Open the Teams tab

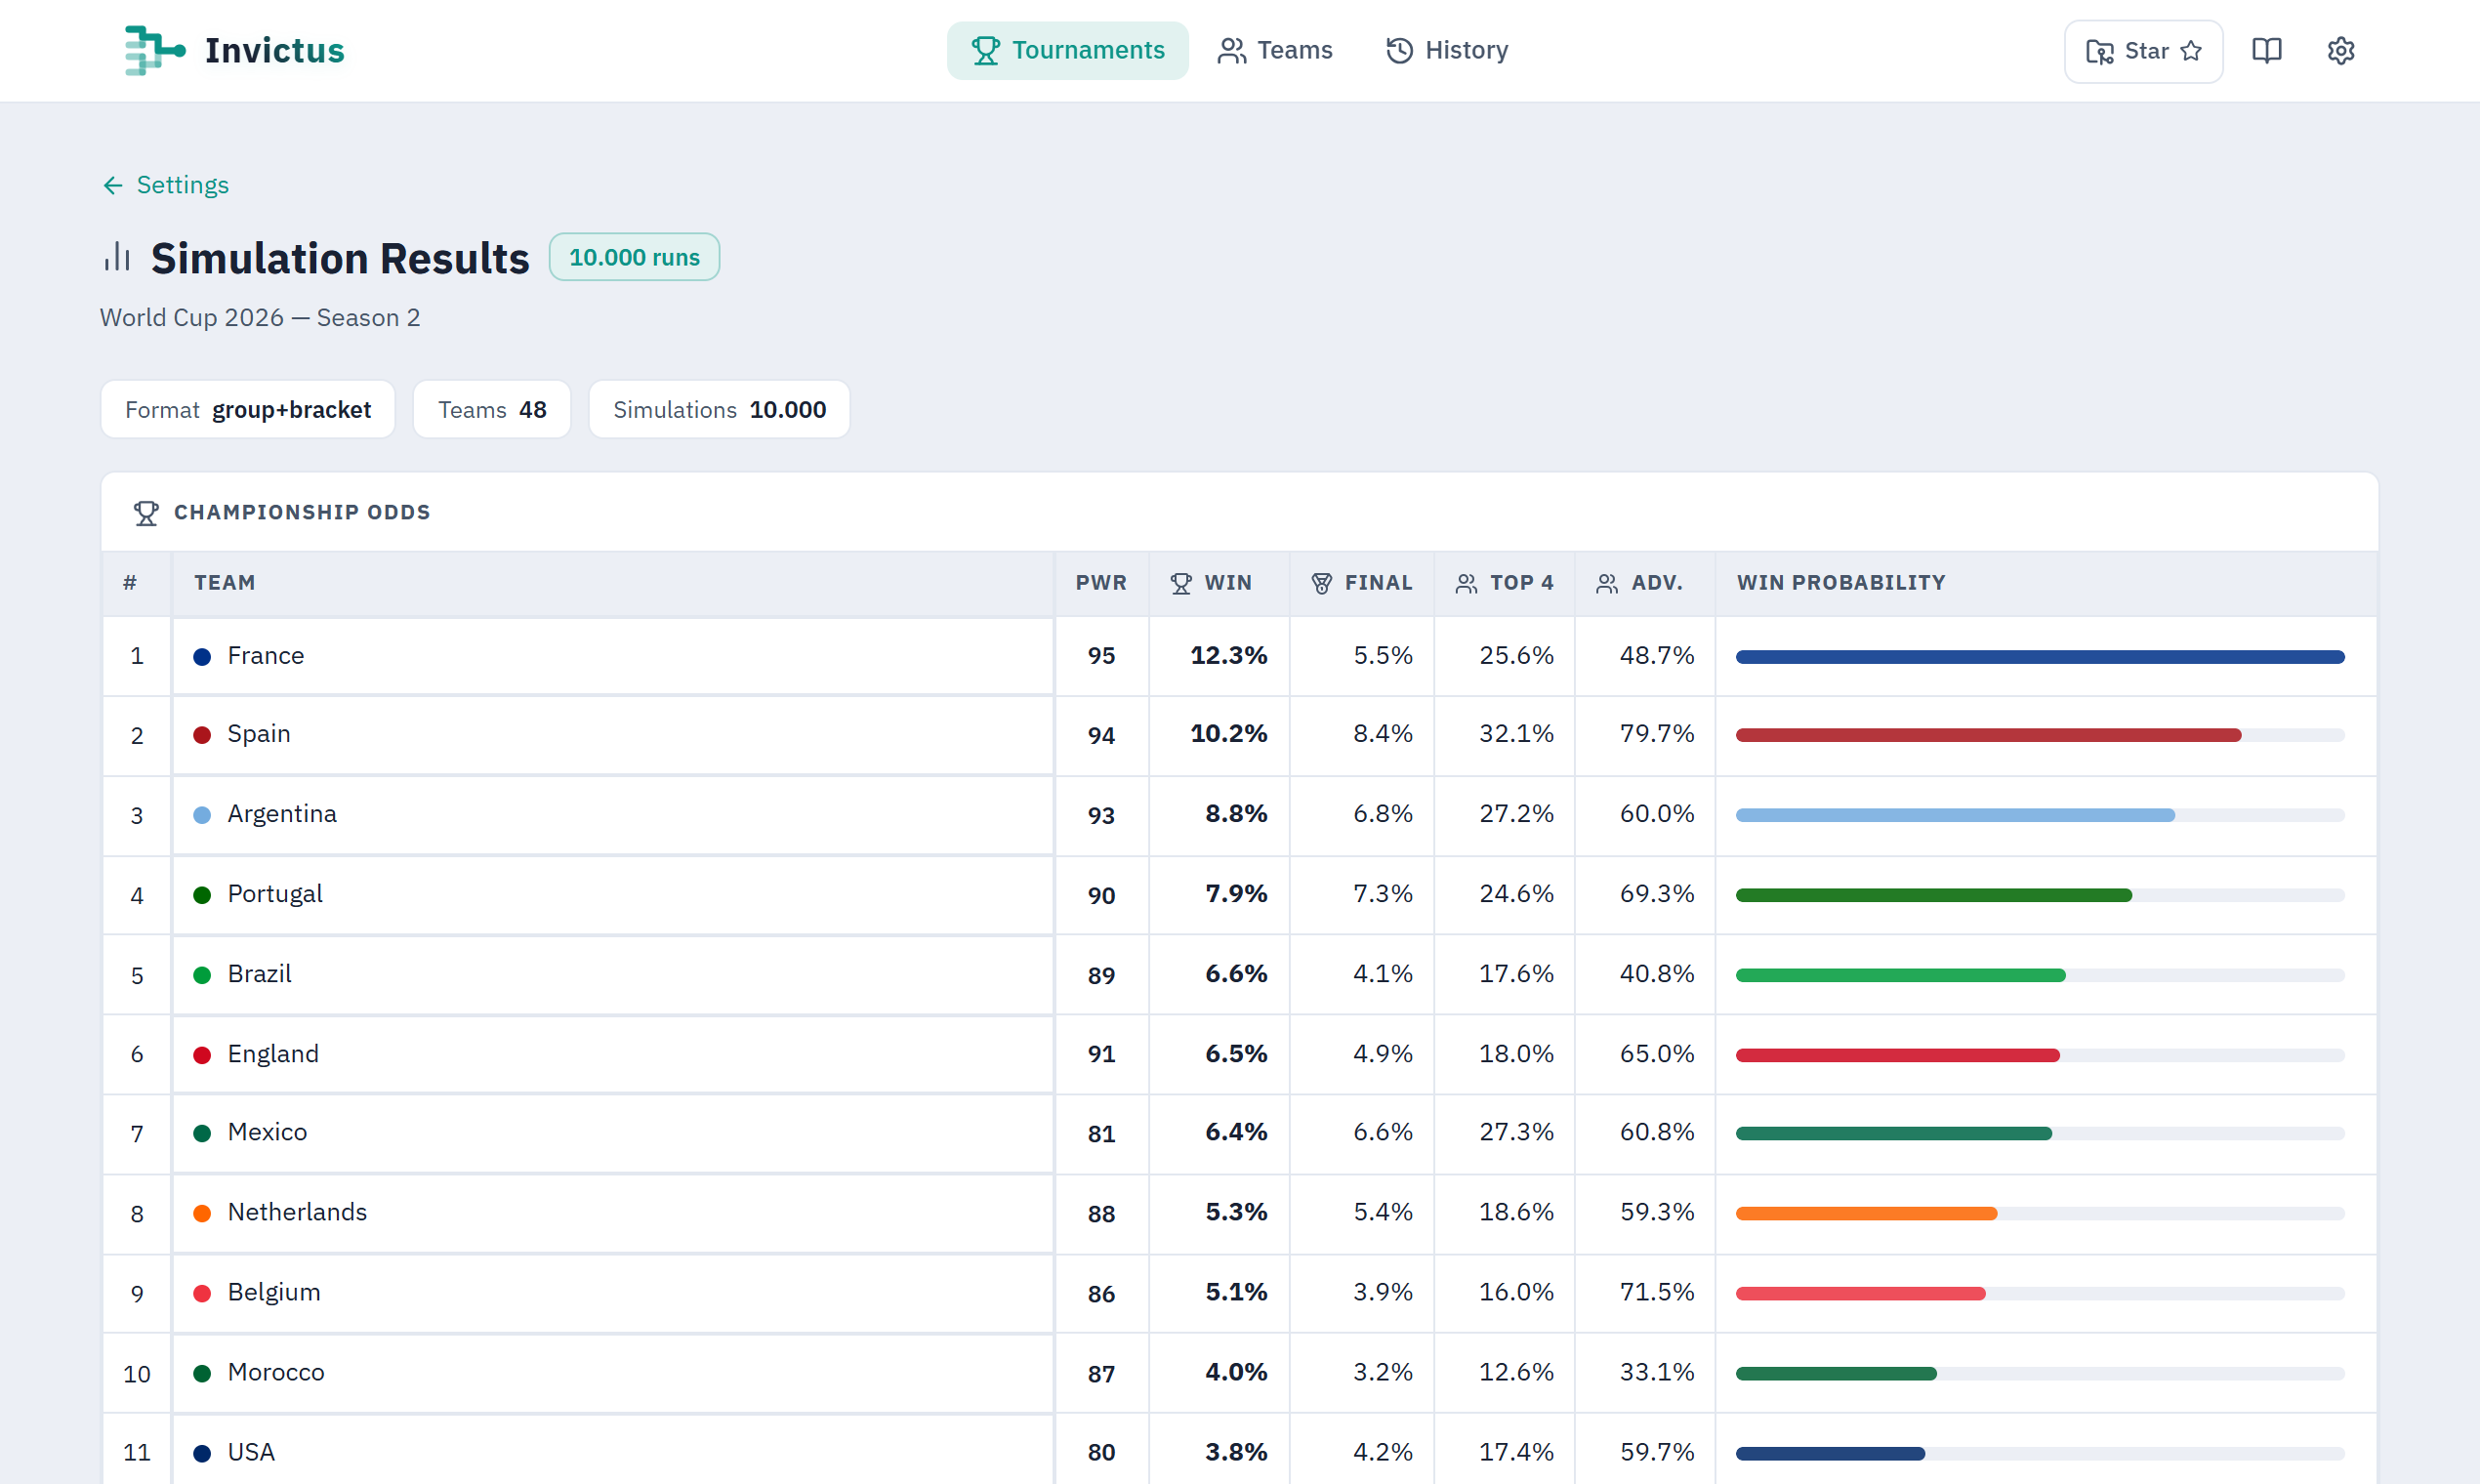[1274, 50]
